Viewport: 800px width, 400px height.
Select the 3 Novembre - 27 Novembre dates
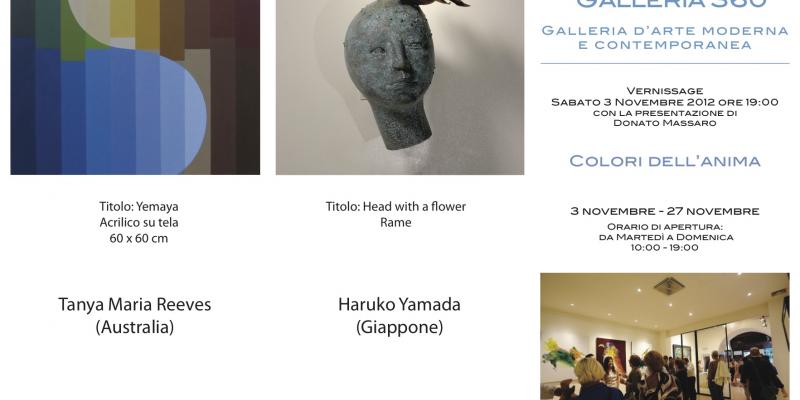pyautogui.click(x=665, y=211)
